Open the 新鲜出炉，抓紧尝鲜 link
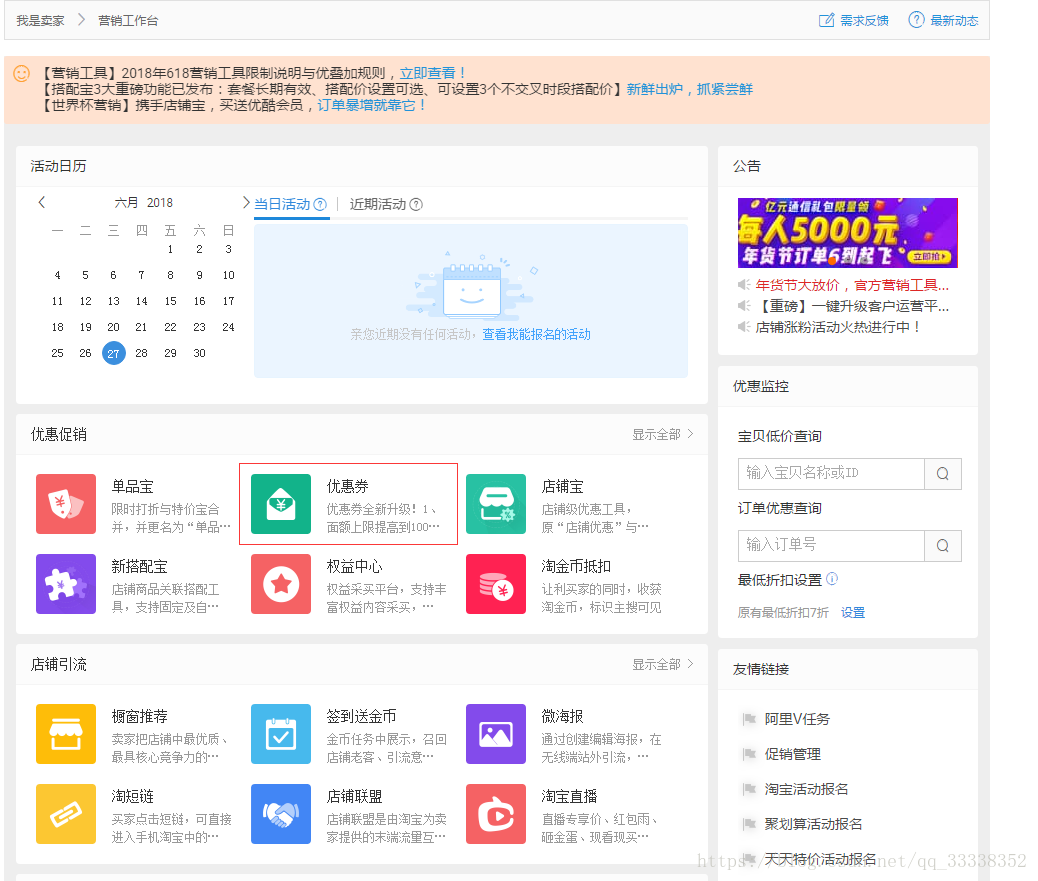 point(690,89)
